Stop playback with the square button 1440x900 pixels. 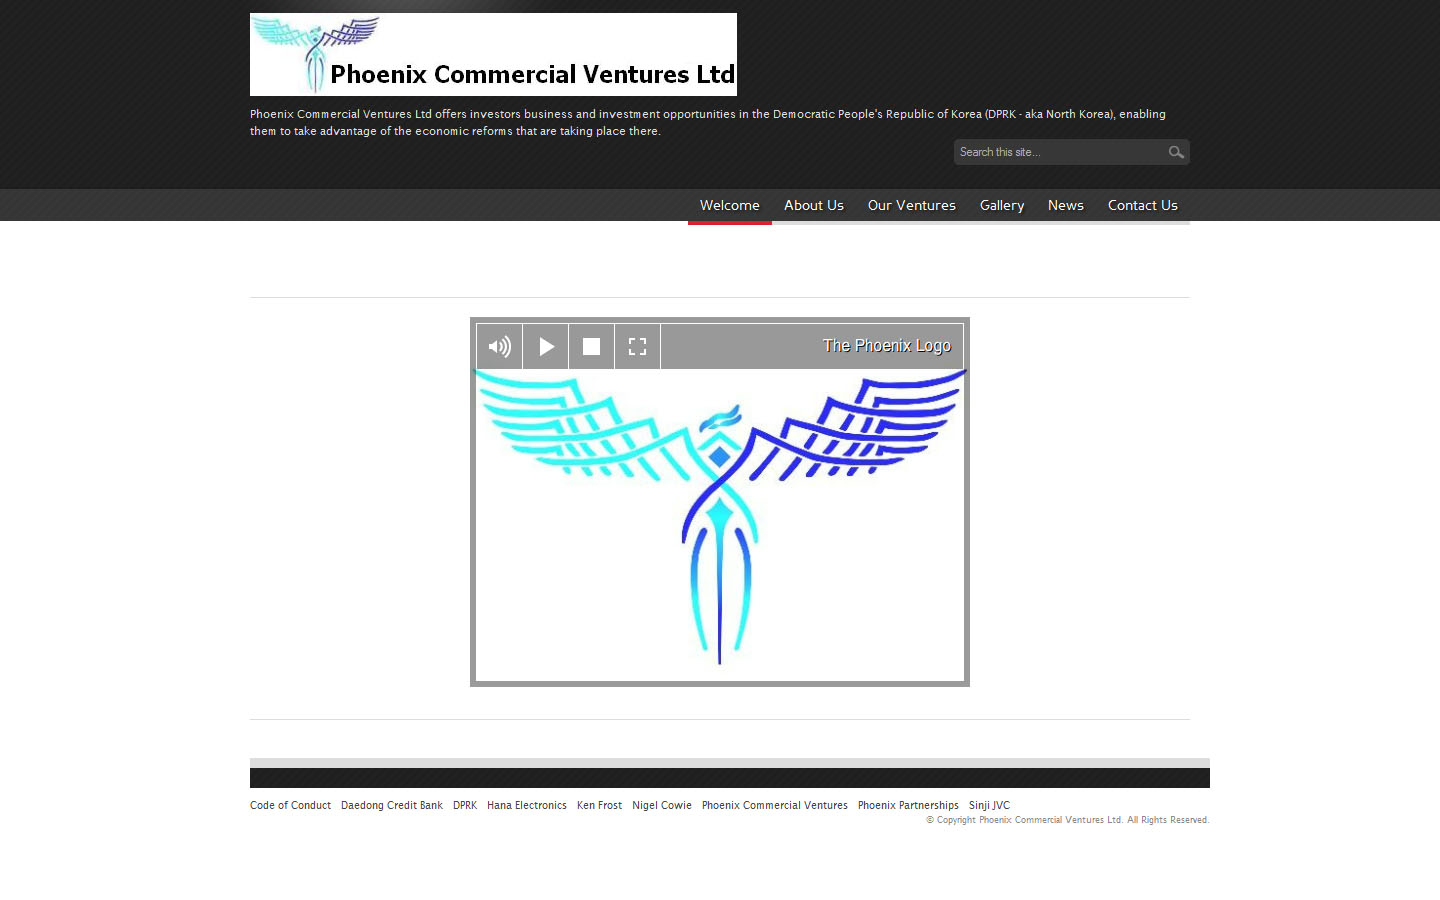tap(591, 347)
